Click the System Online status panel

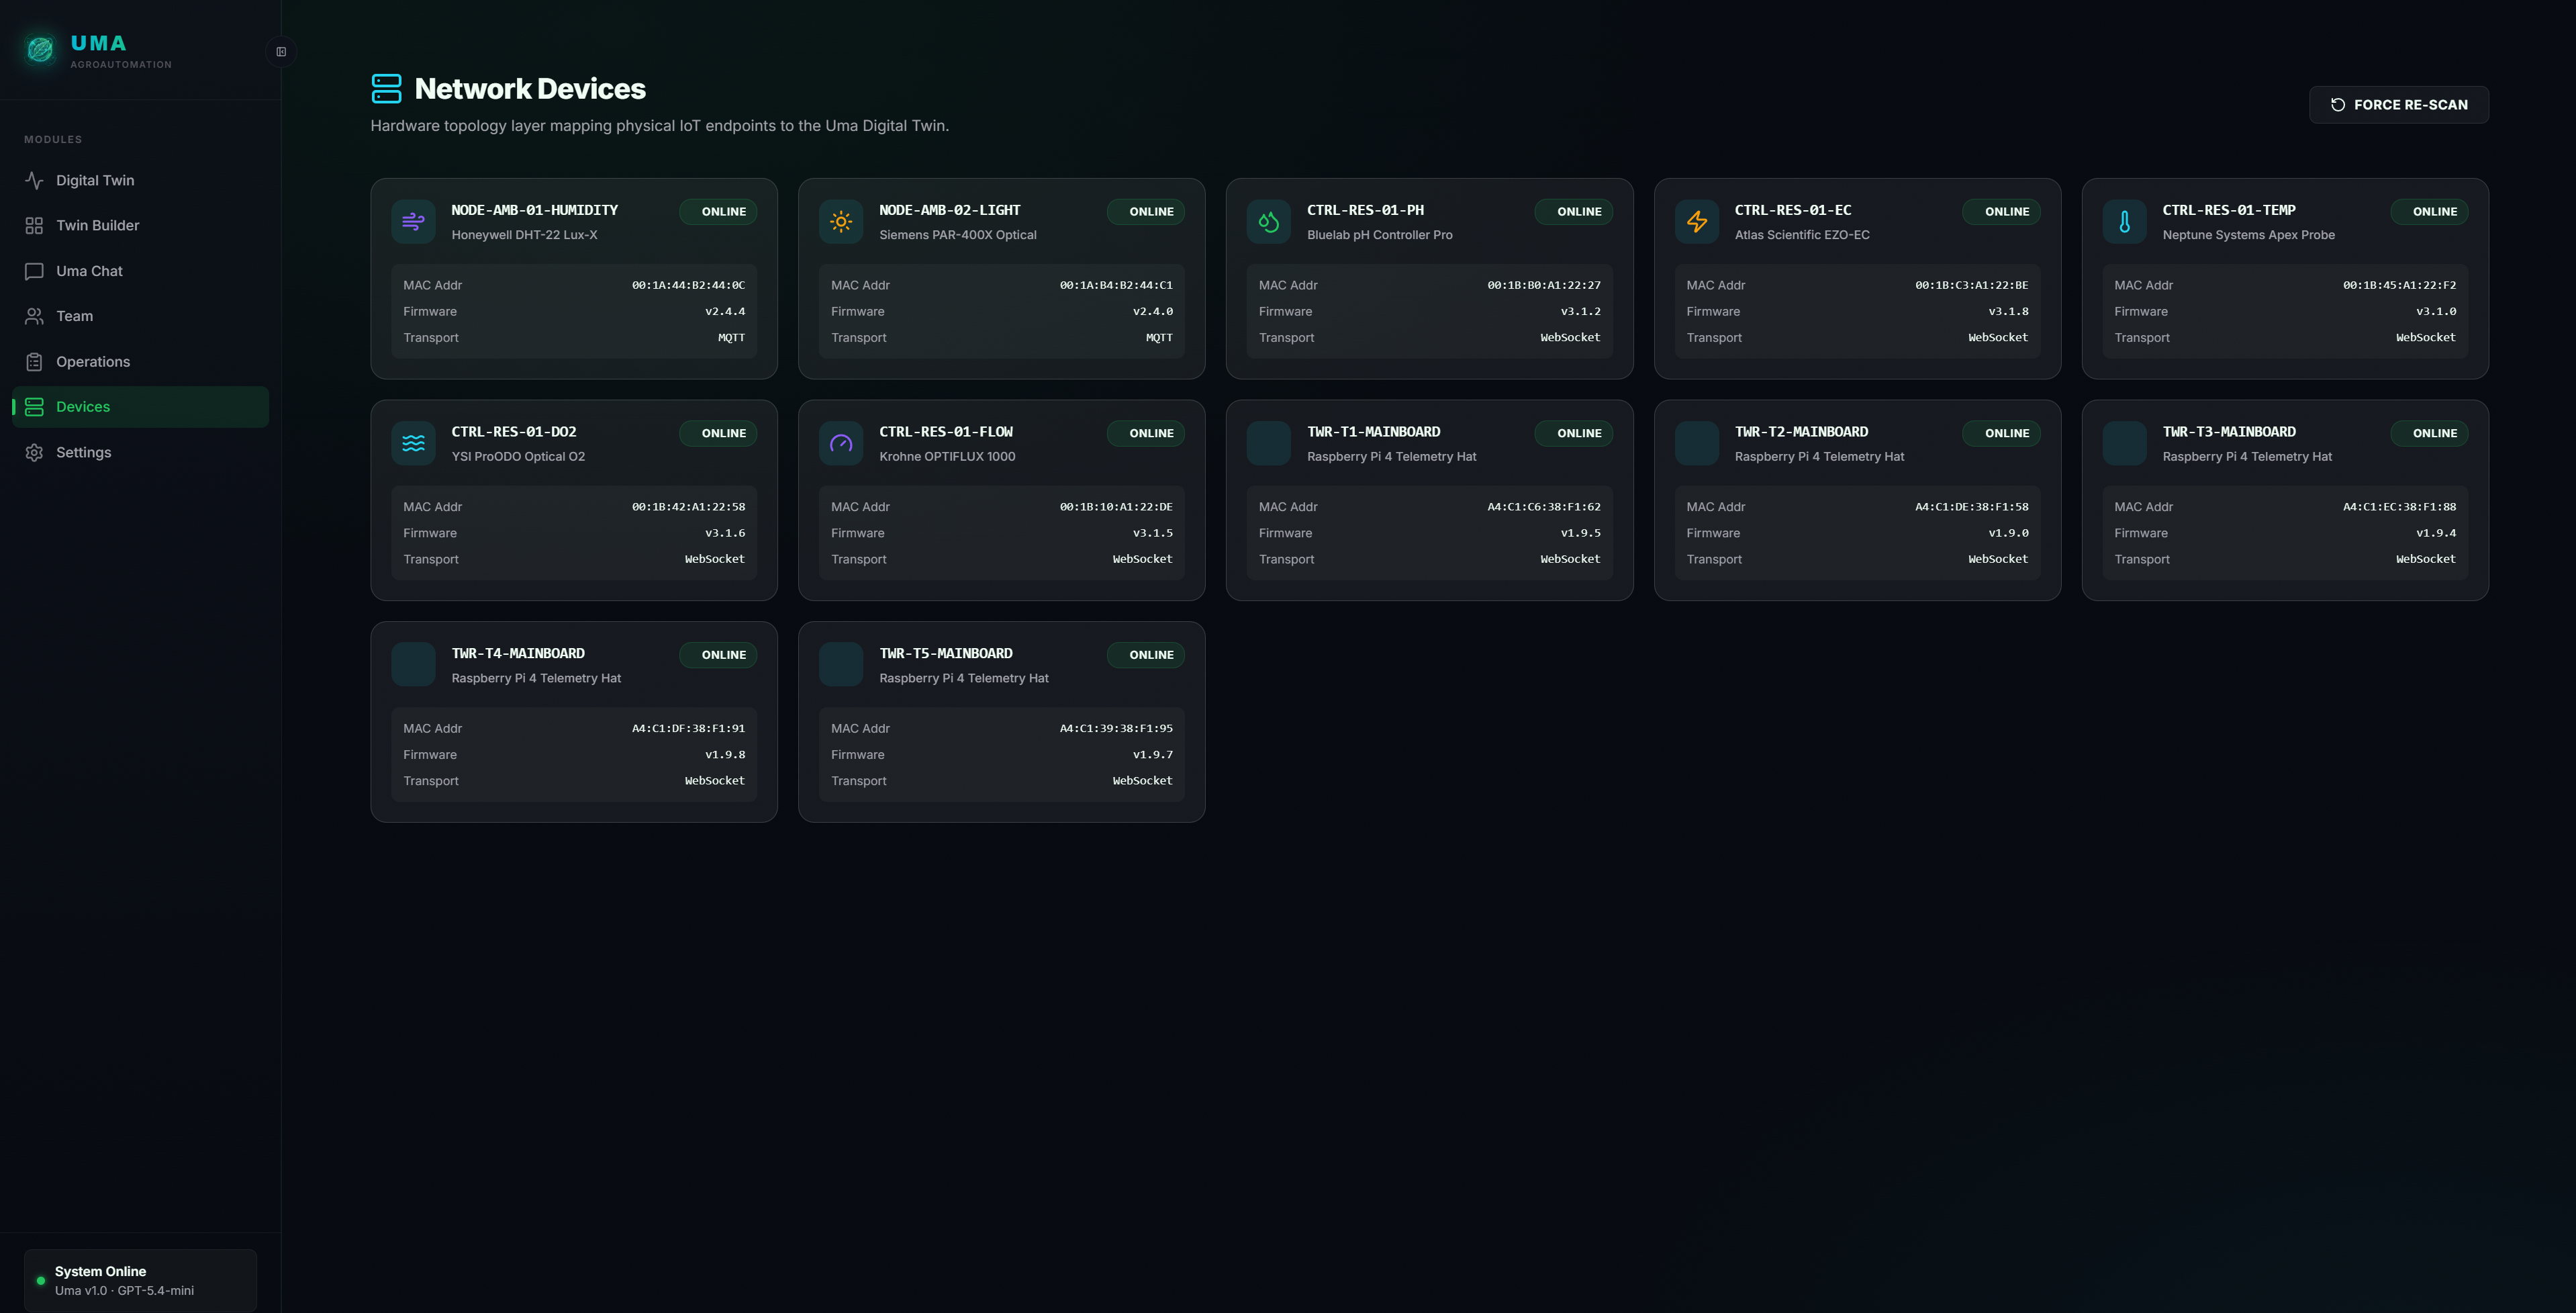click(140, 1280)
